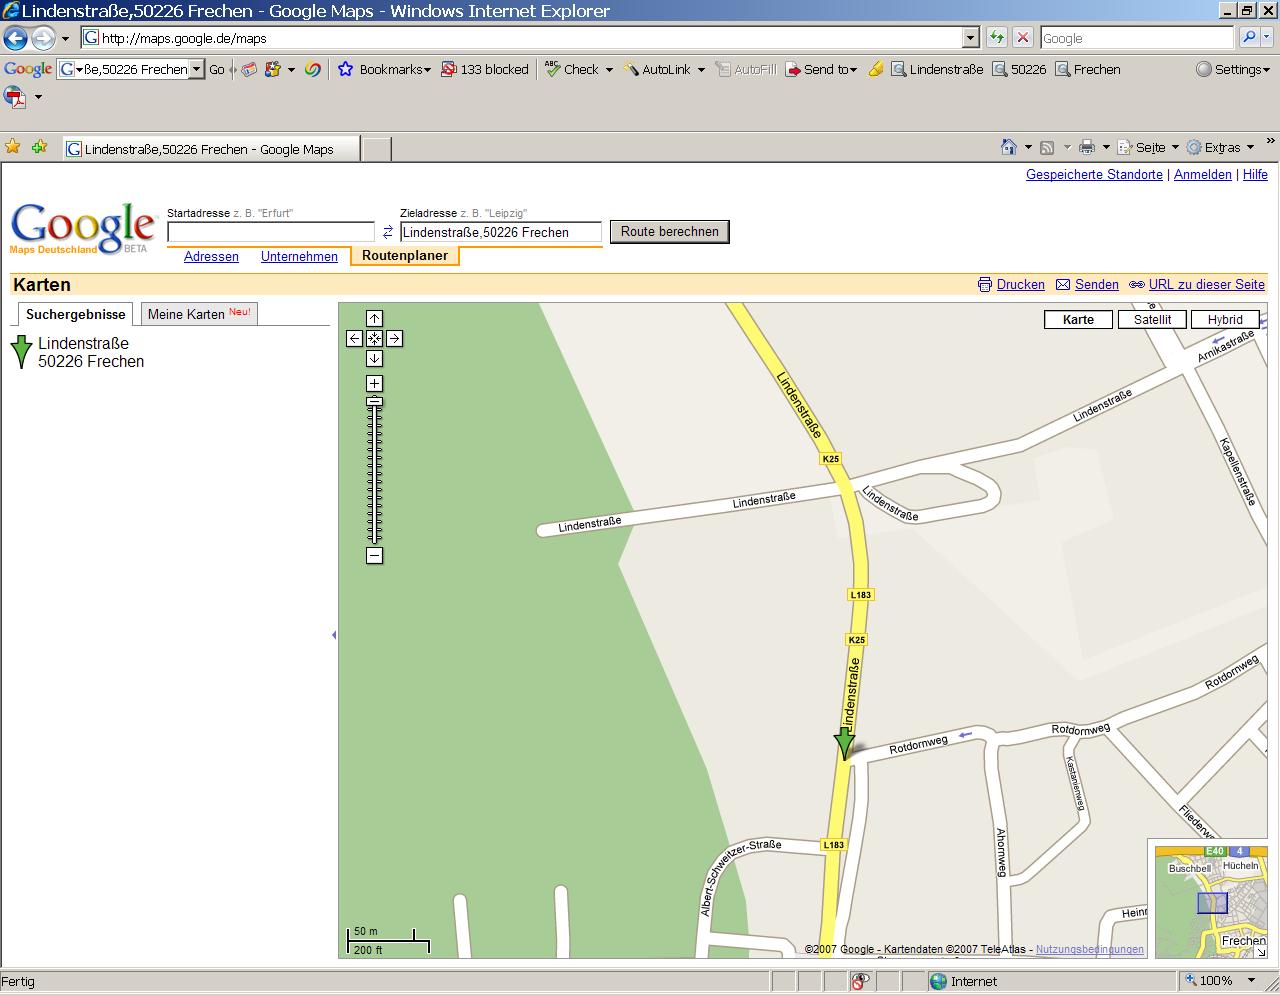Click the Route berechnen button
The width and height of the screenshot is (1280, 996).
point(670,232)
